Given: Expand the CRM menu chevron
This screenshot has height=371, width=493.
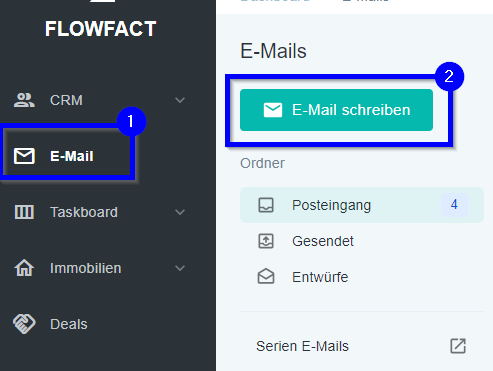Looking at the screenshot, I should [180, 100].
